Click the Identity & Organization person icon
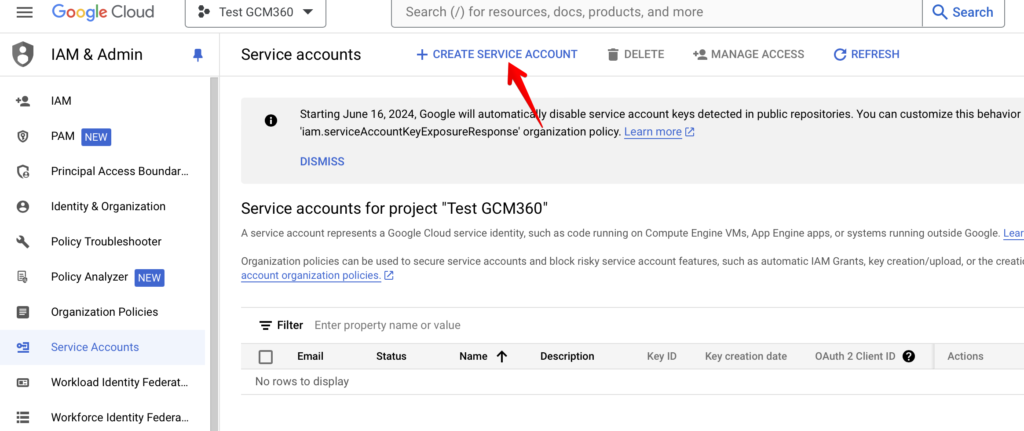This screenshot has height=431, width=1024. [23, 207]
